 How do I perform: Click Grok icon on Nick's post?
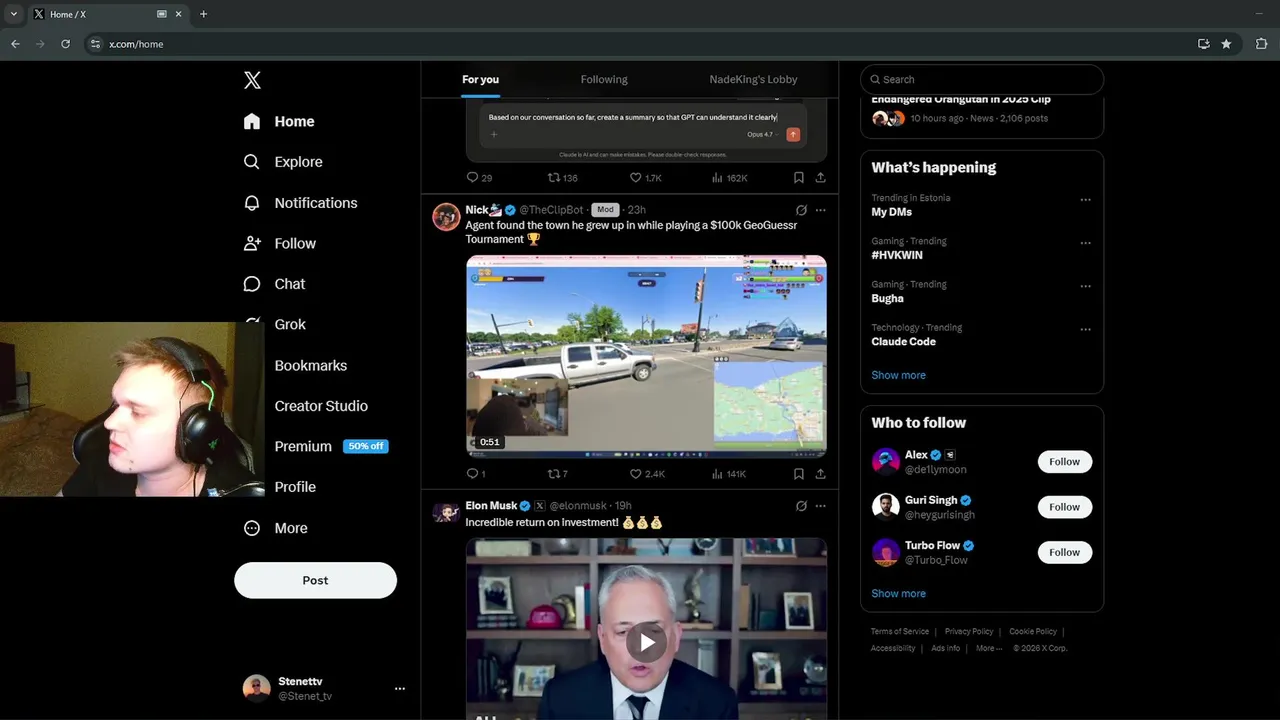click(x=801, y=210)
